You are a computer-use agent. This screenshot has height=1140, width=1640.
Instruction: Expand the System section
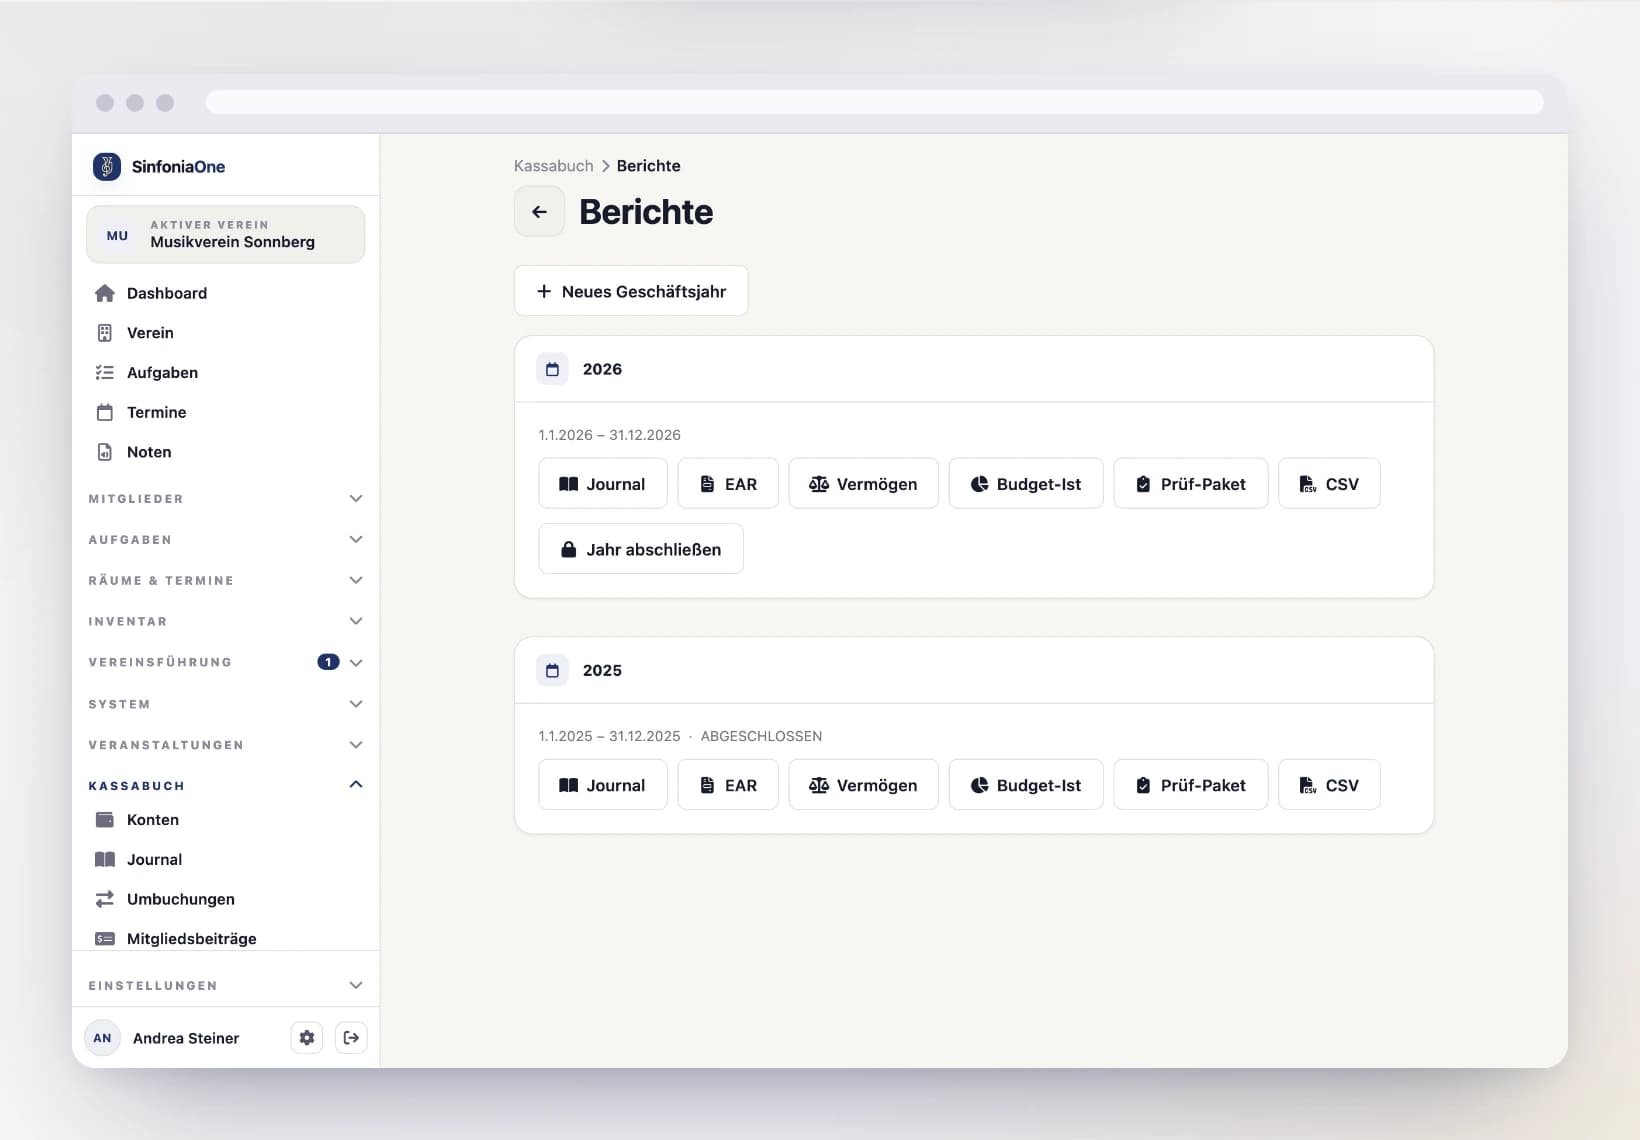[x=226, y=704]
